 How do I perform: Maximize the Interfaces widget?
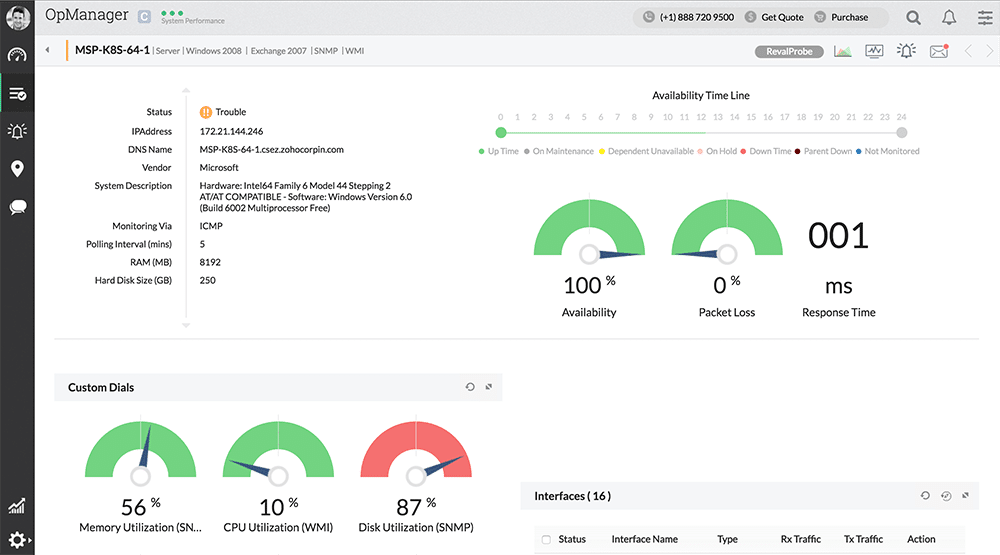pyautogui.click(x=966, y=495)
